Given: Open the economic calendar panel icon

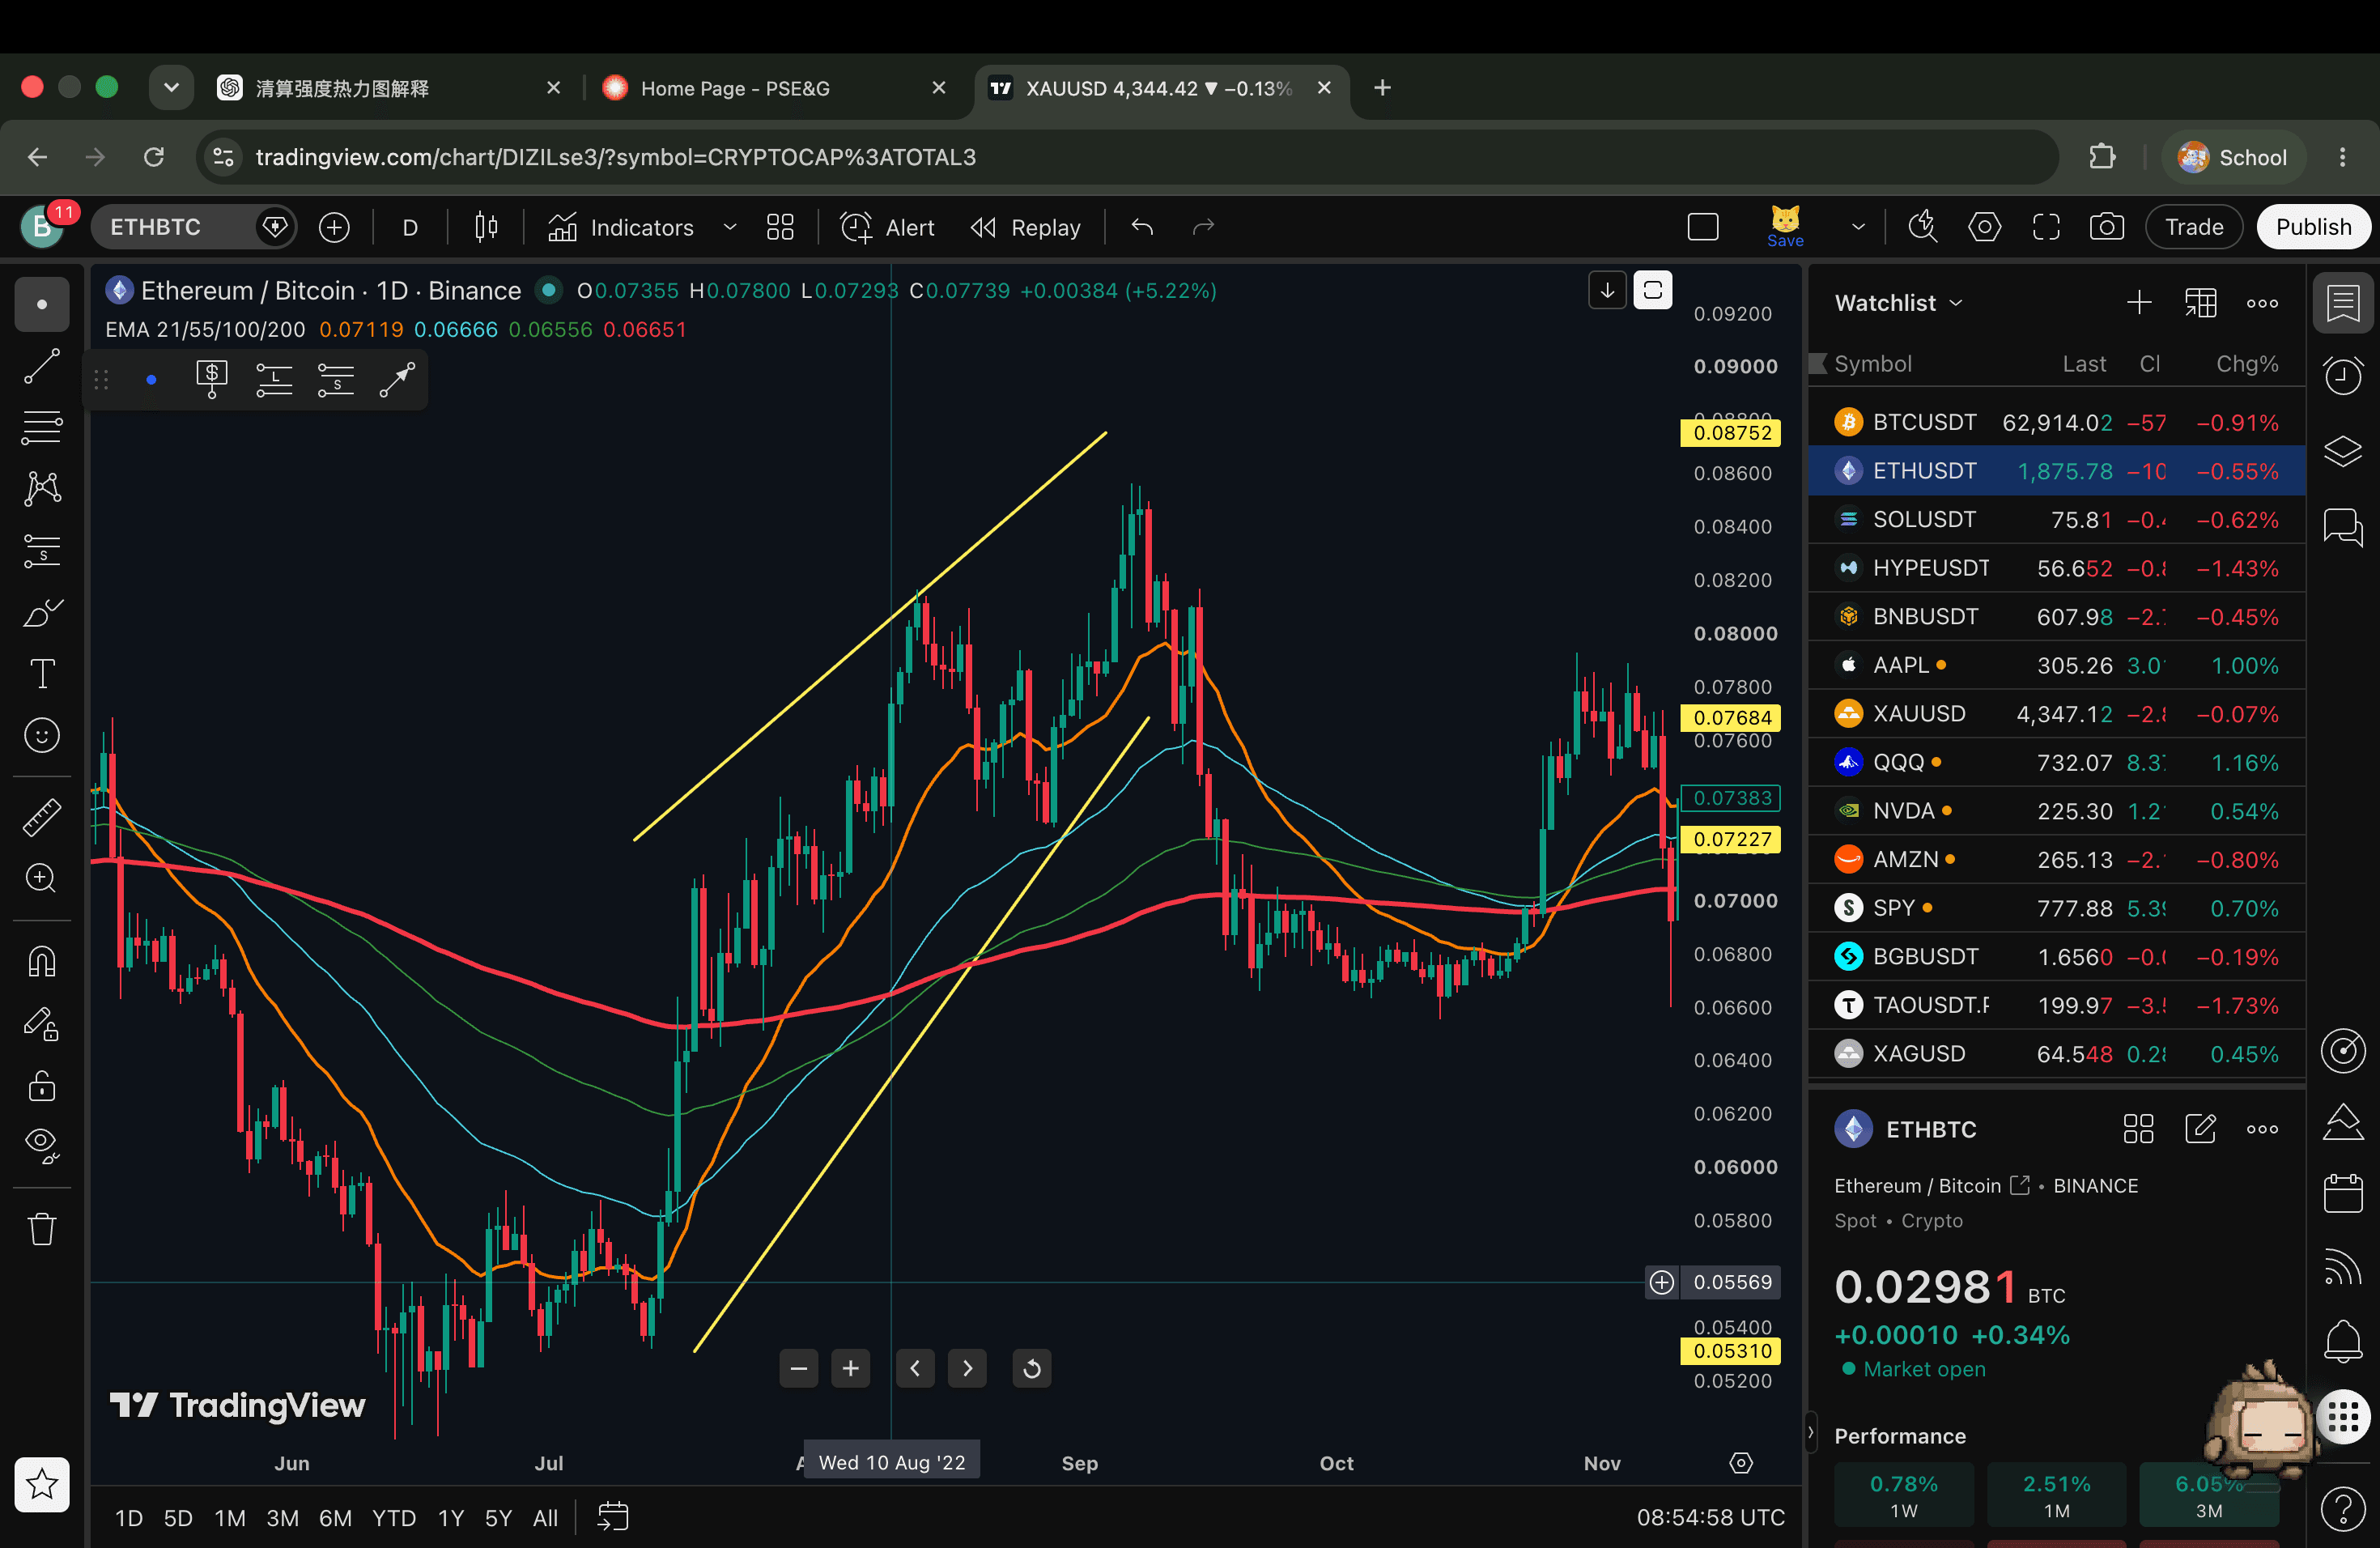Looking at the screenshot, I should coord(2342,1193).
